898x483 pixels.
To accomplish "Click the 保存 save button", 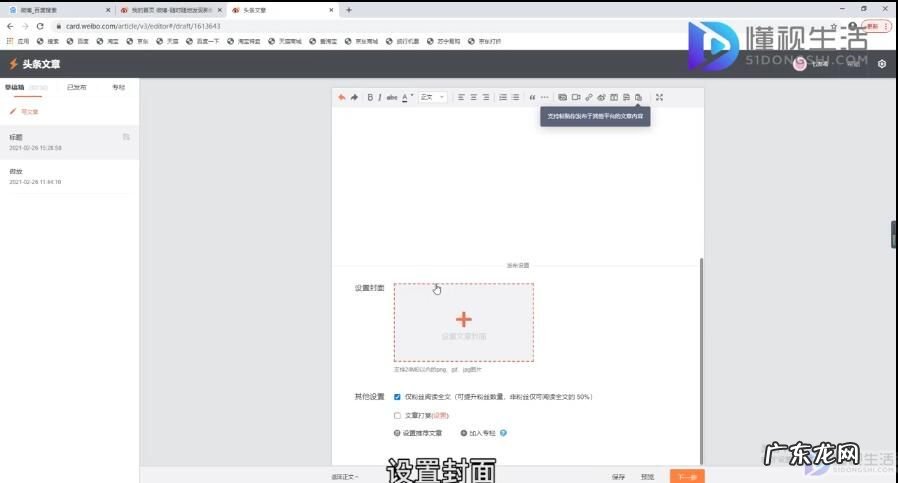I will [619, 477].
